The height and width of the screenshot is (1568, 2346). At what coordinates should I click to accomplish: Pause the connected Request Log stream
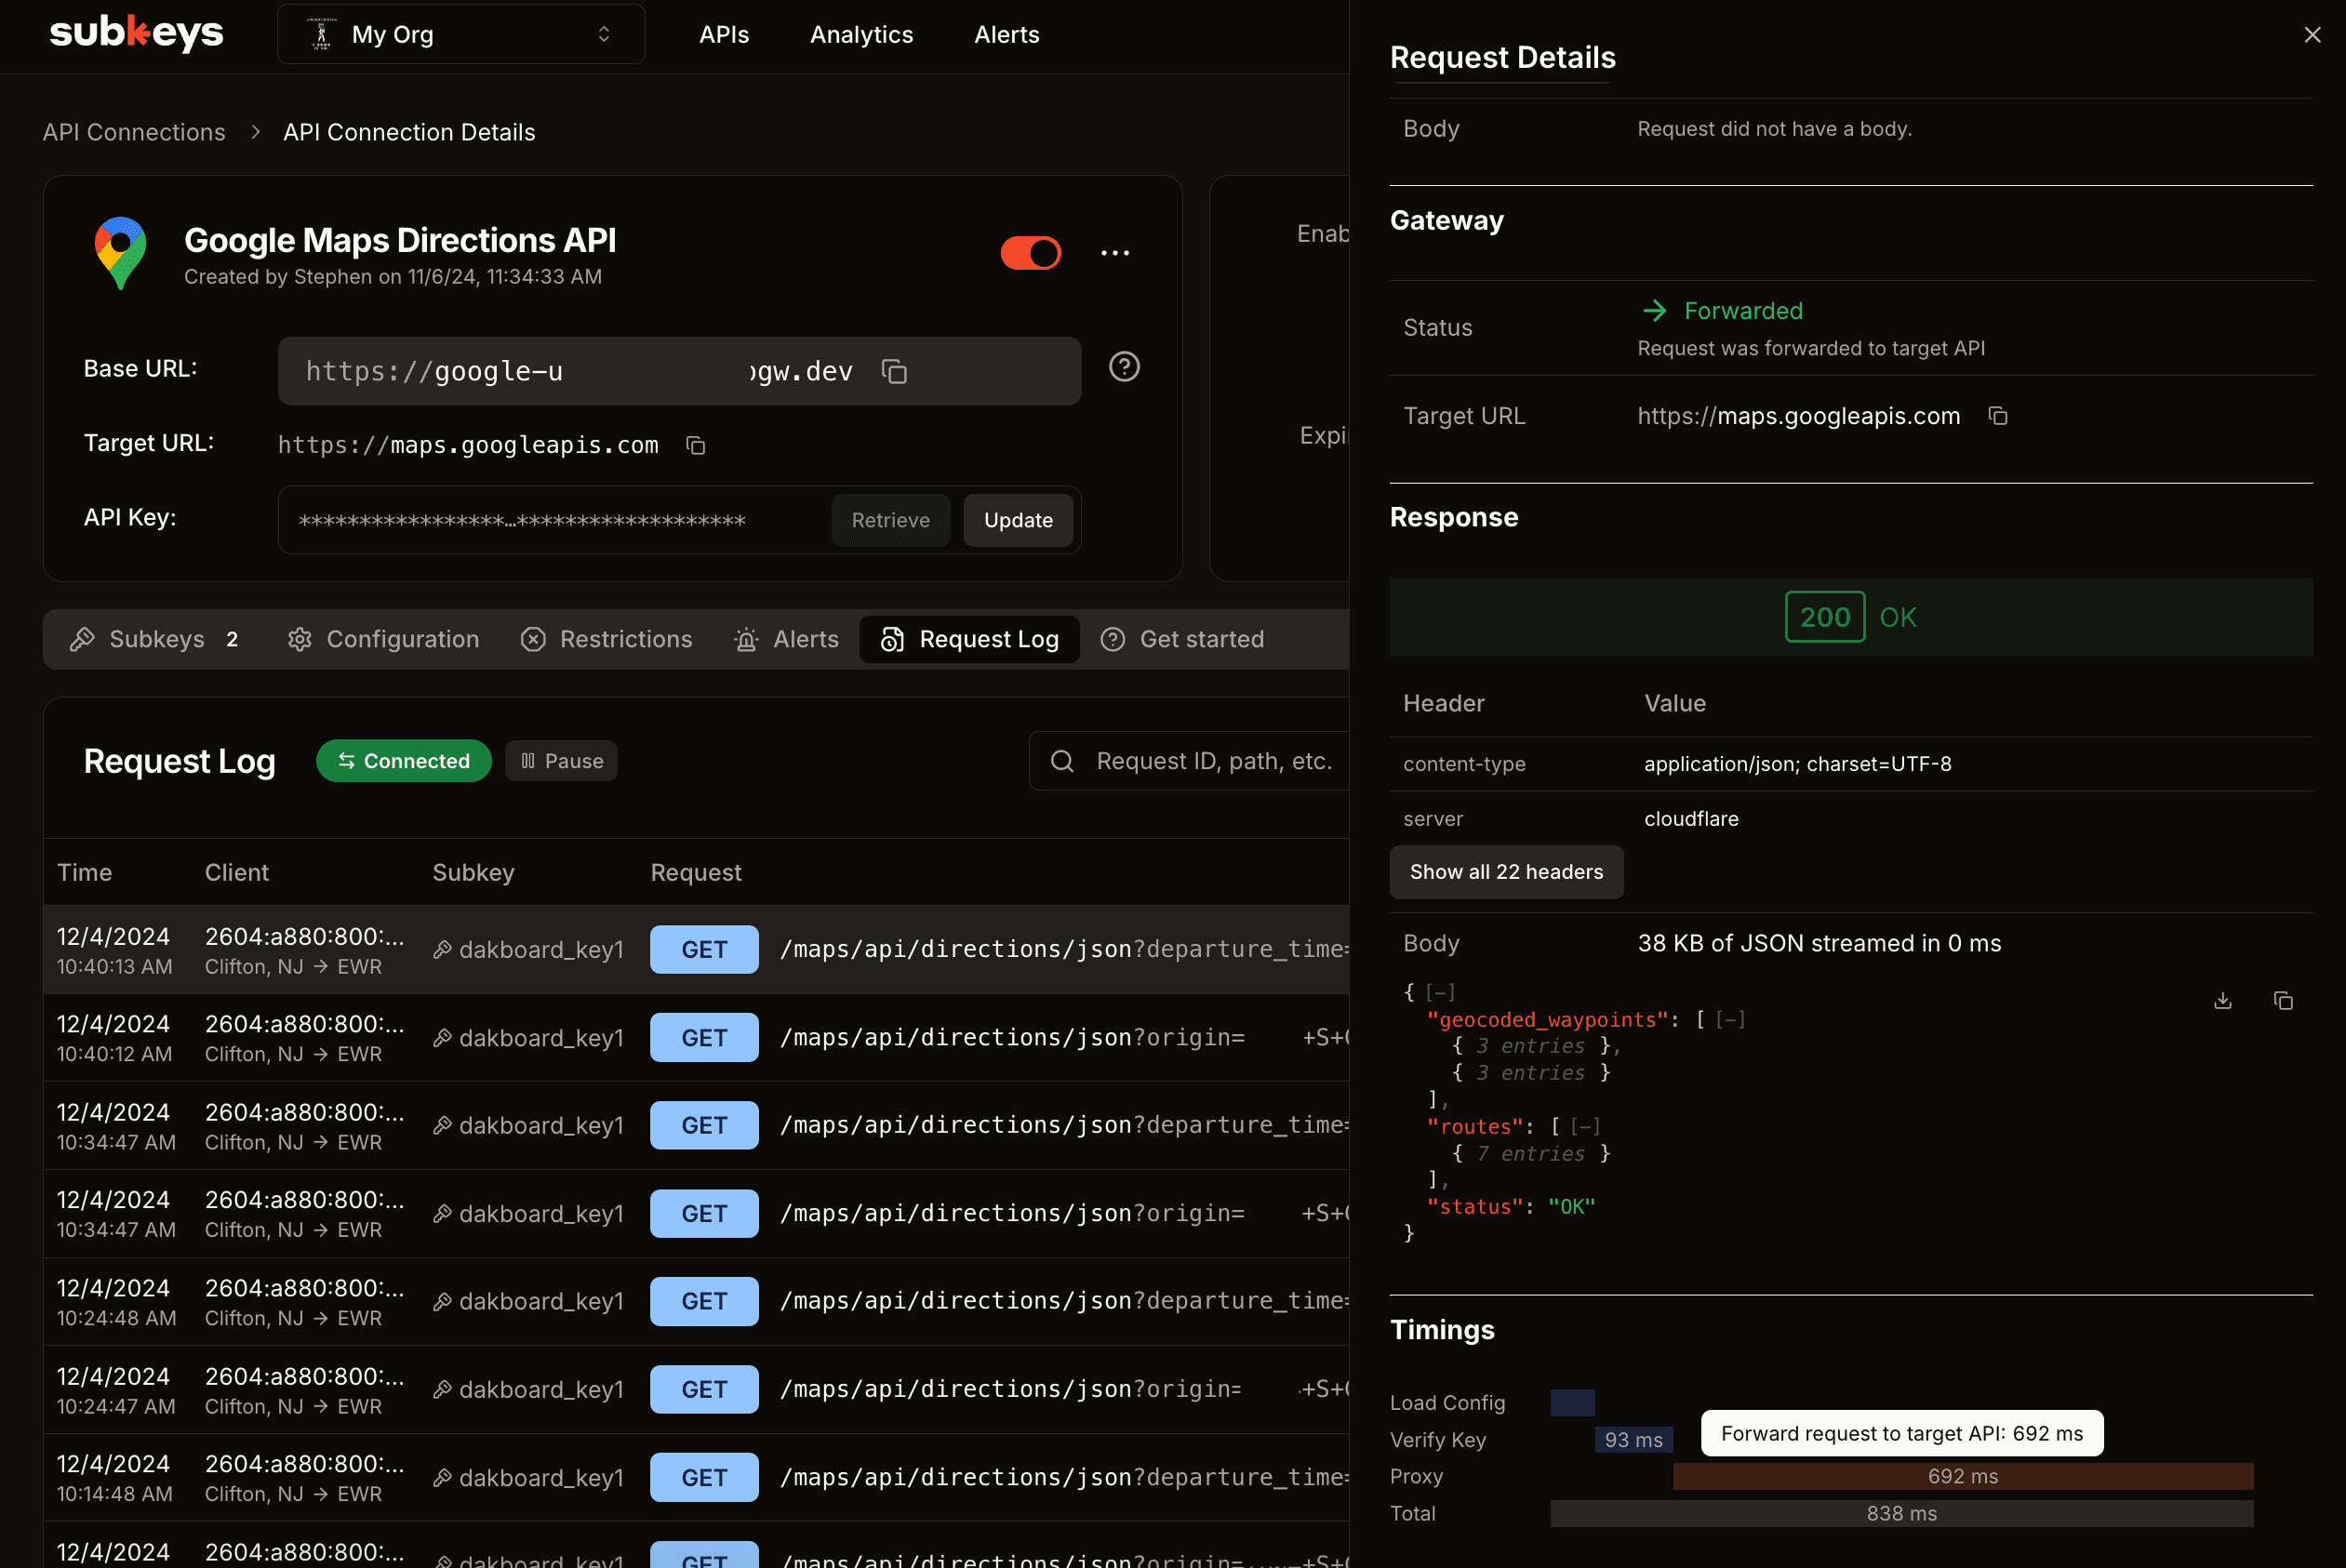562,760
